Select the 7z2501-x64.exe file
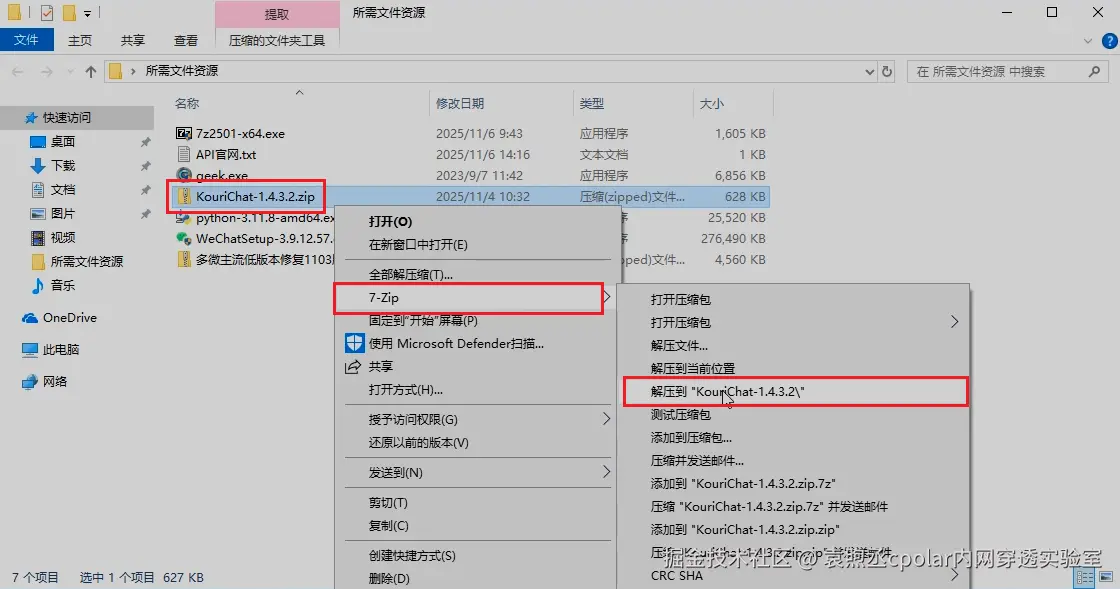The width and height of the screenshot is (1120, 589). pos(240,134)
